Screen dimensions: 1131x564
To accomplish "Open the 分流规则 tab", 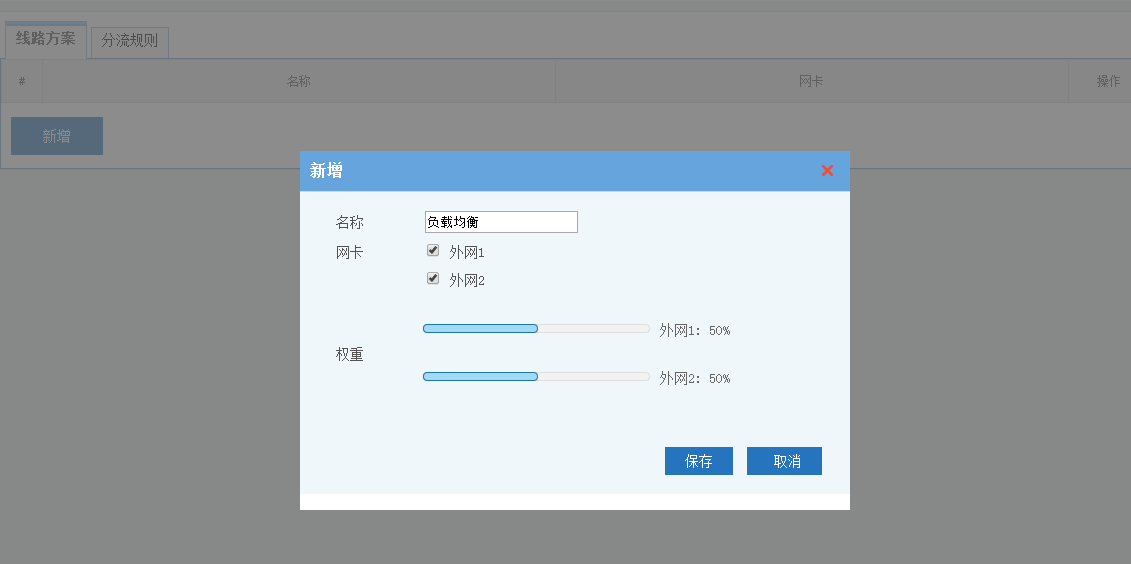I will coord(130,42).
